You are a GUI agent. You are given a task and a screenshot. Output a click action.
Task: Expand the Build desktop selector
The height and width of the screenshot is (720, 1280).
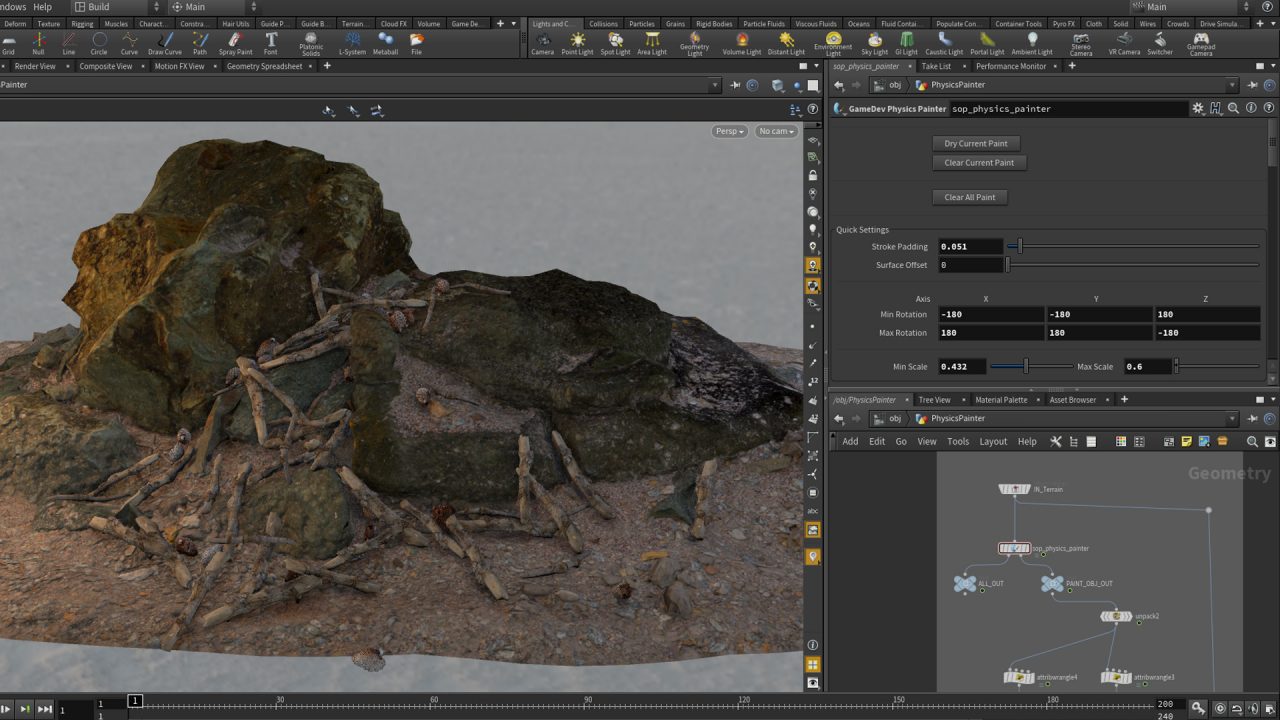tap(120, 7)
